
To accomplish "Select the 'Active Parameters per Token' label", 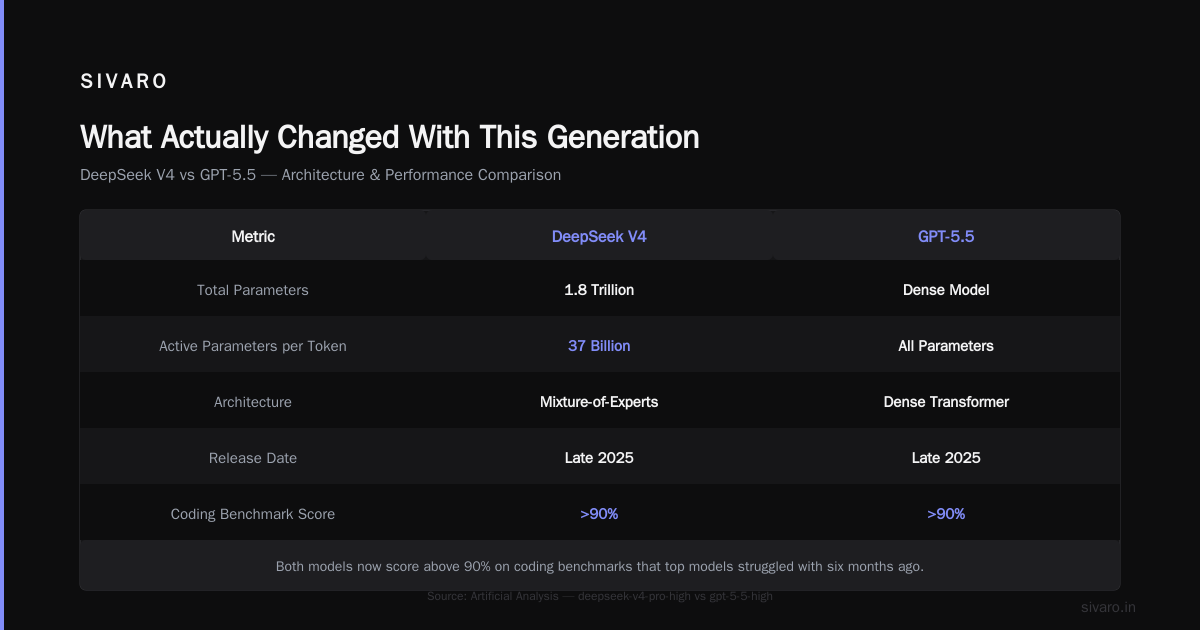I will [253, 346].
